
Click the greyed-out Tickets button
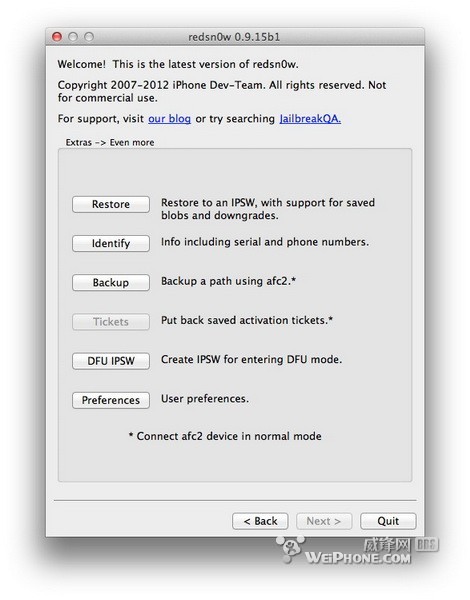point(111,322)
